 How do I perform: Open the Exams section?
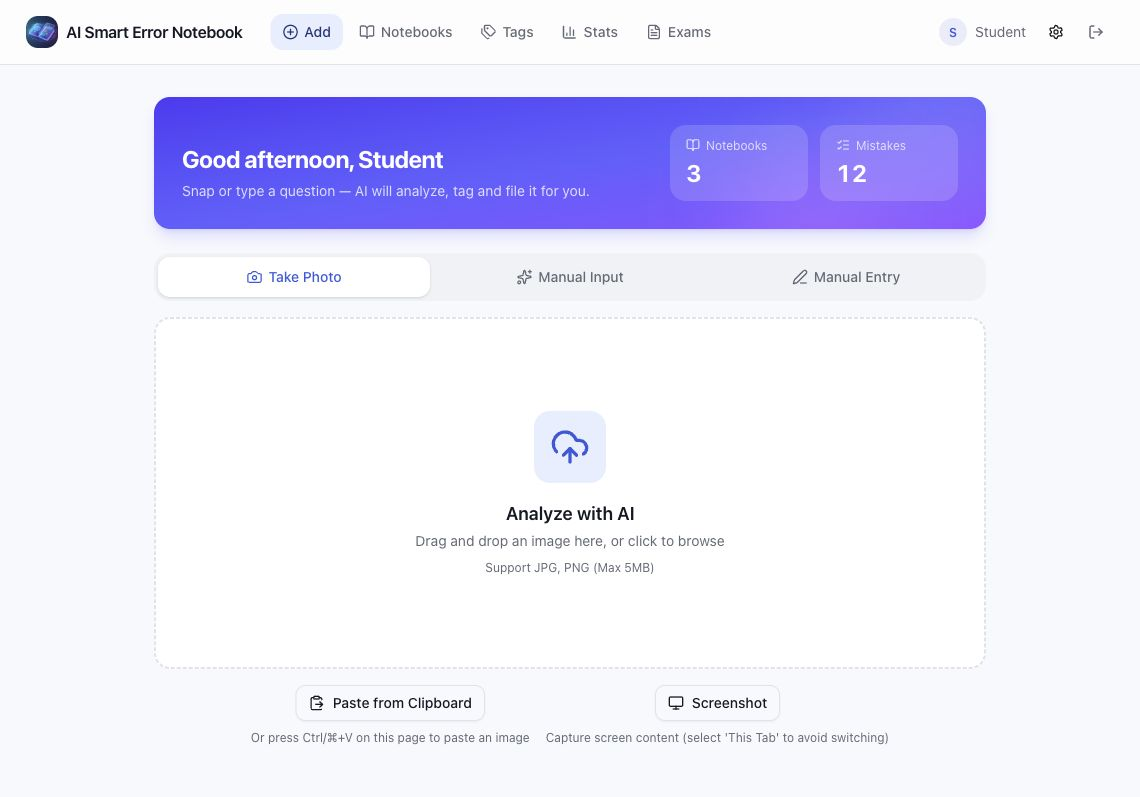coord(679,32)
